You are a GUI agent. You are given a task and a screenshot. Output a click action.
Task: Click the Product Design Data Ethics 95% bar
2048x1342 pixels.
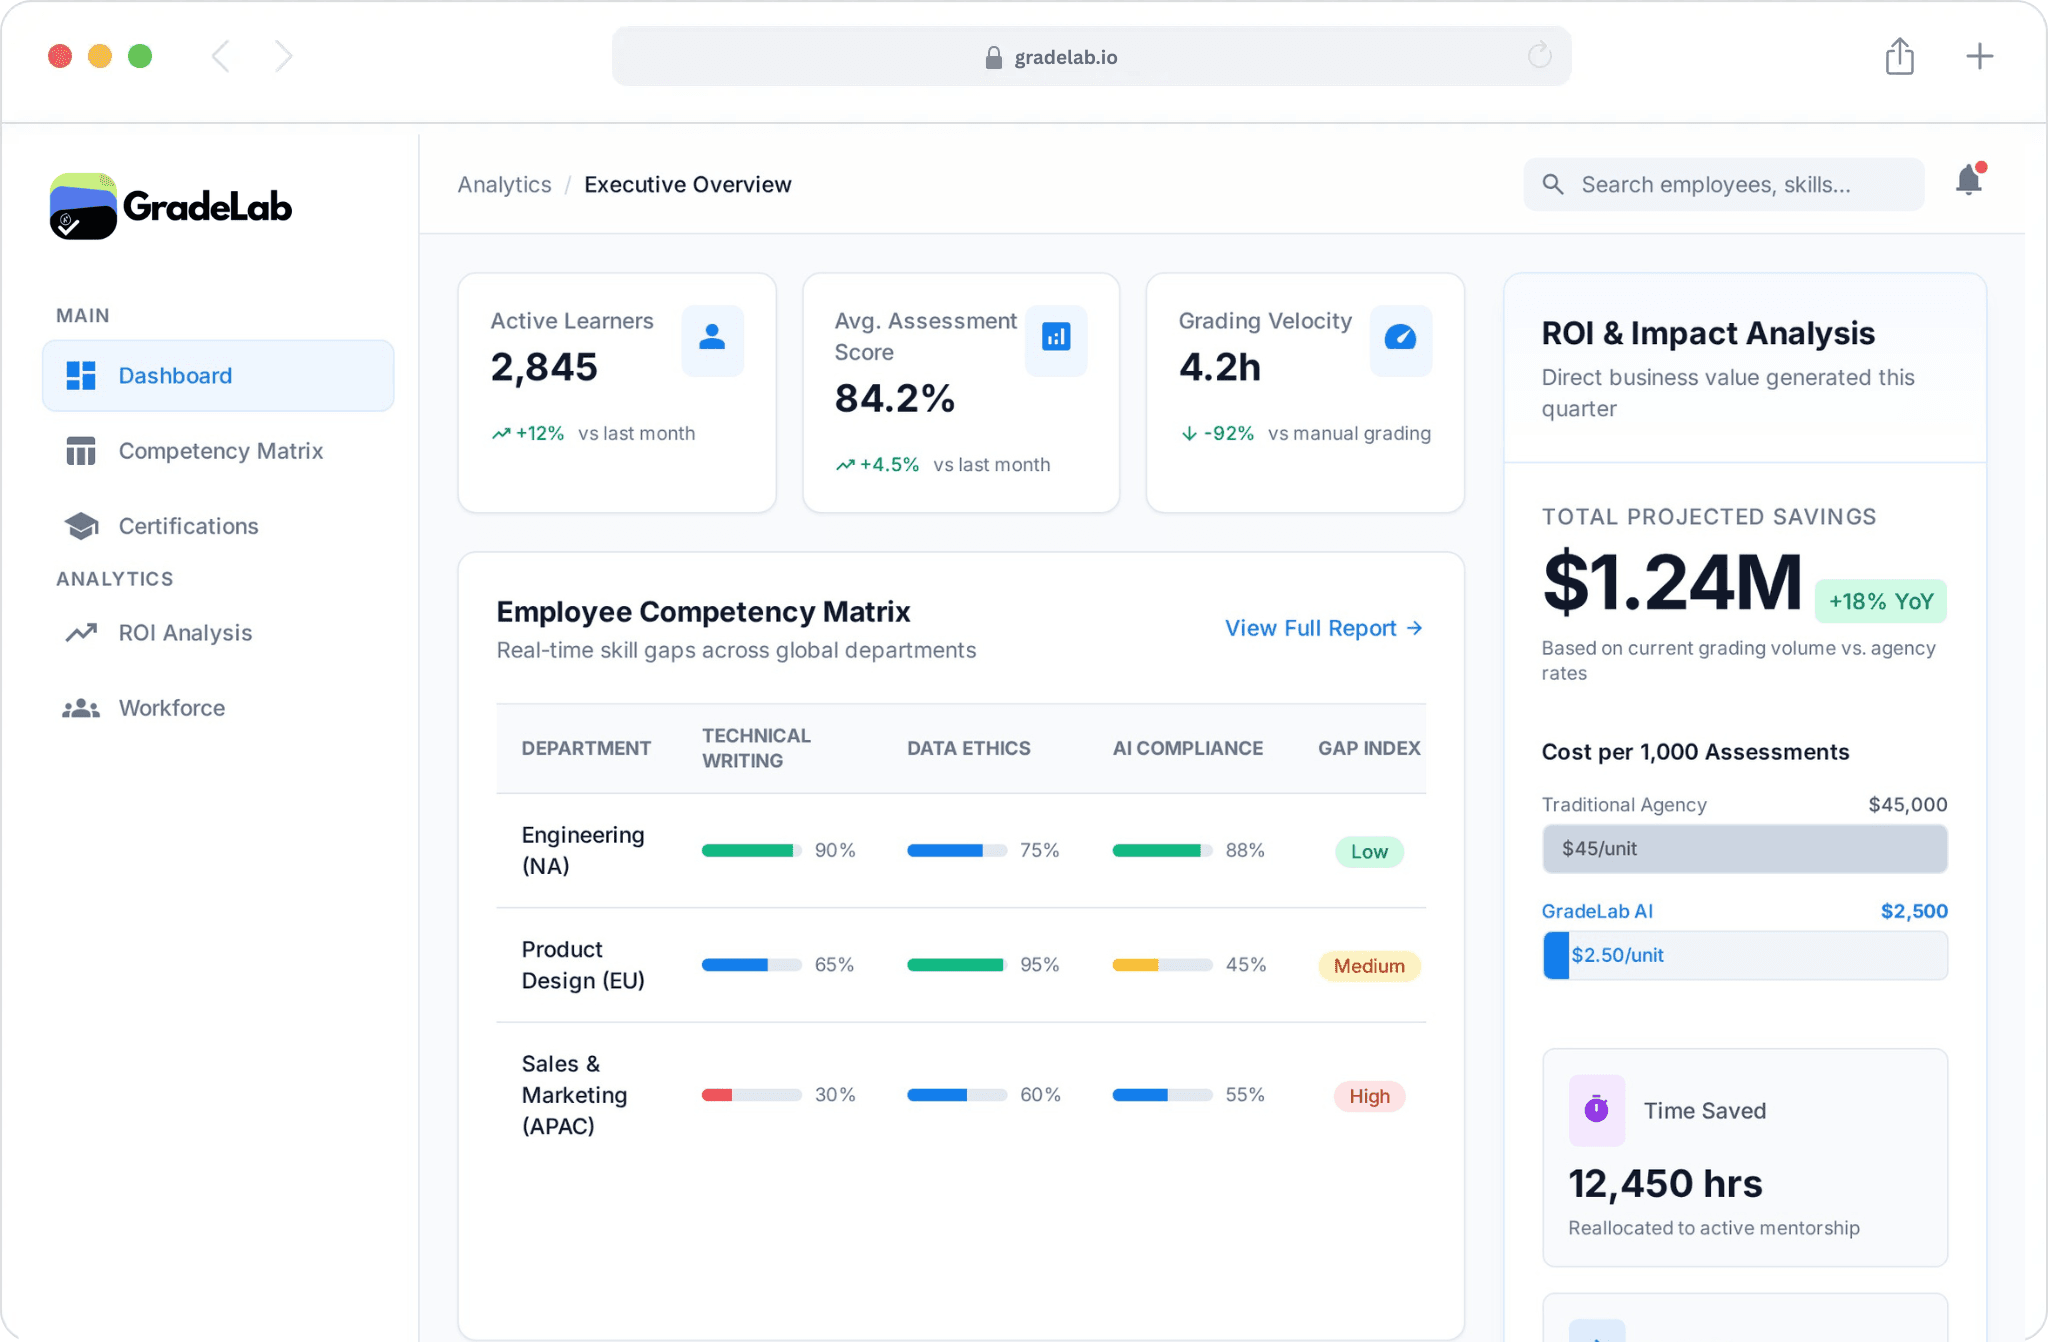[957, 965]
